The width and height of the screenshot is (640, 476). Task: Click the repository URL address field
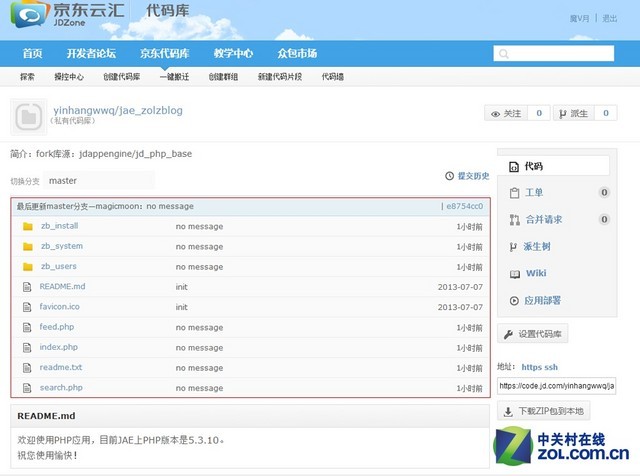[x=556, y=385]
